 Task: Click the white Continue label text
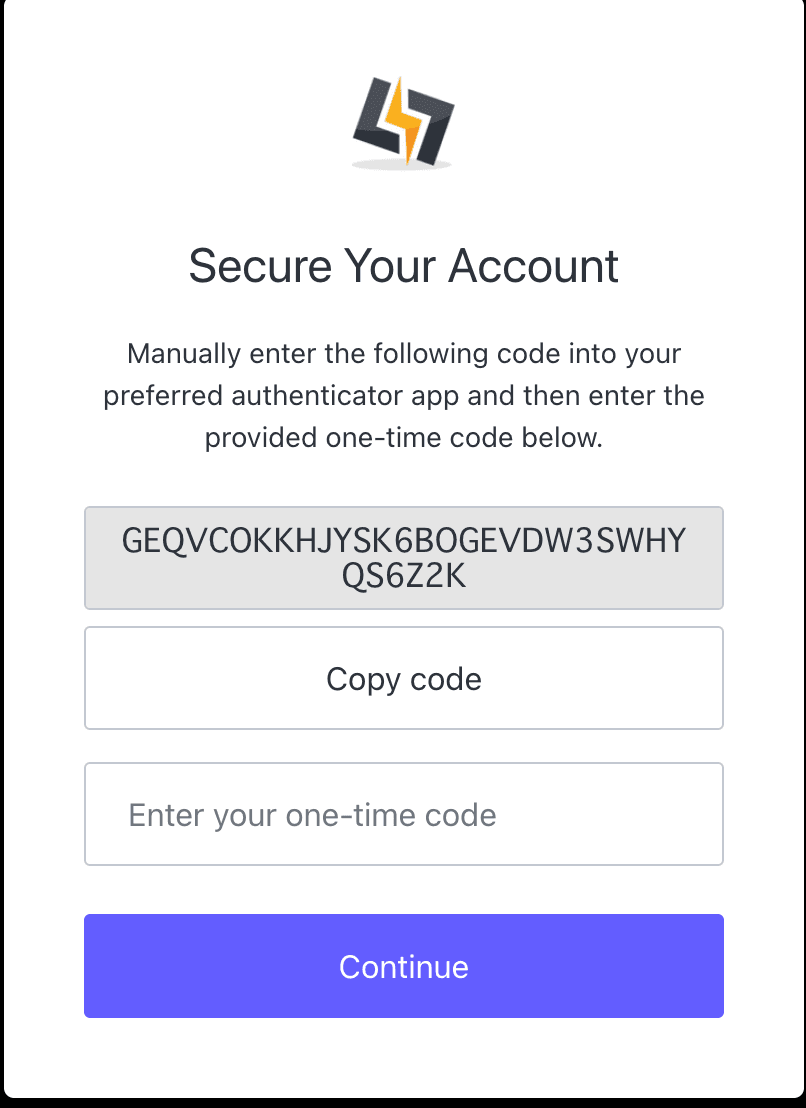coord(403,967)
